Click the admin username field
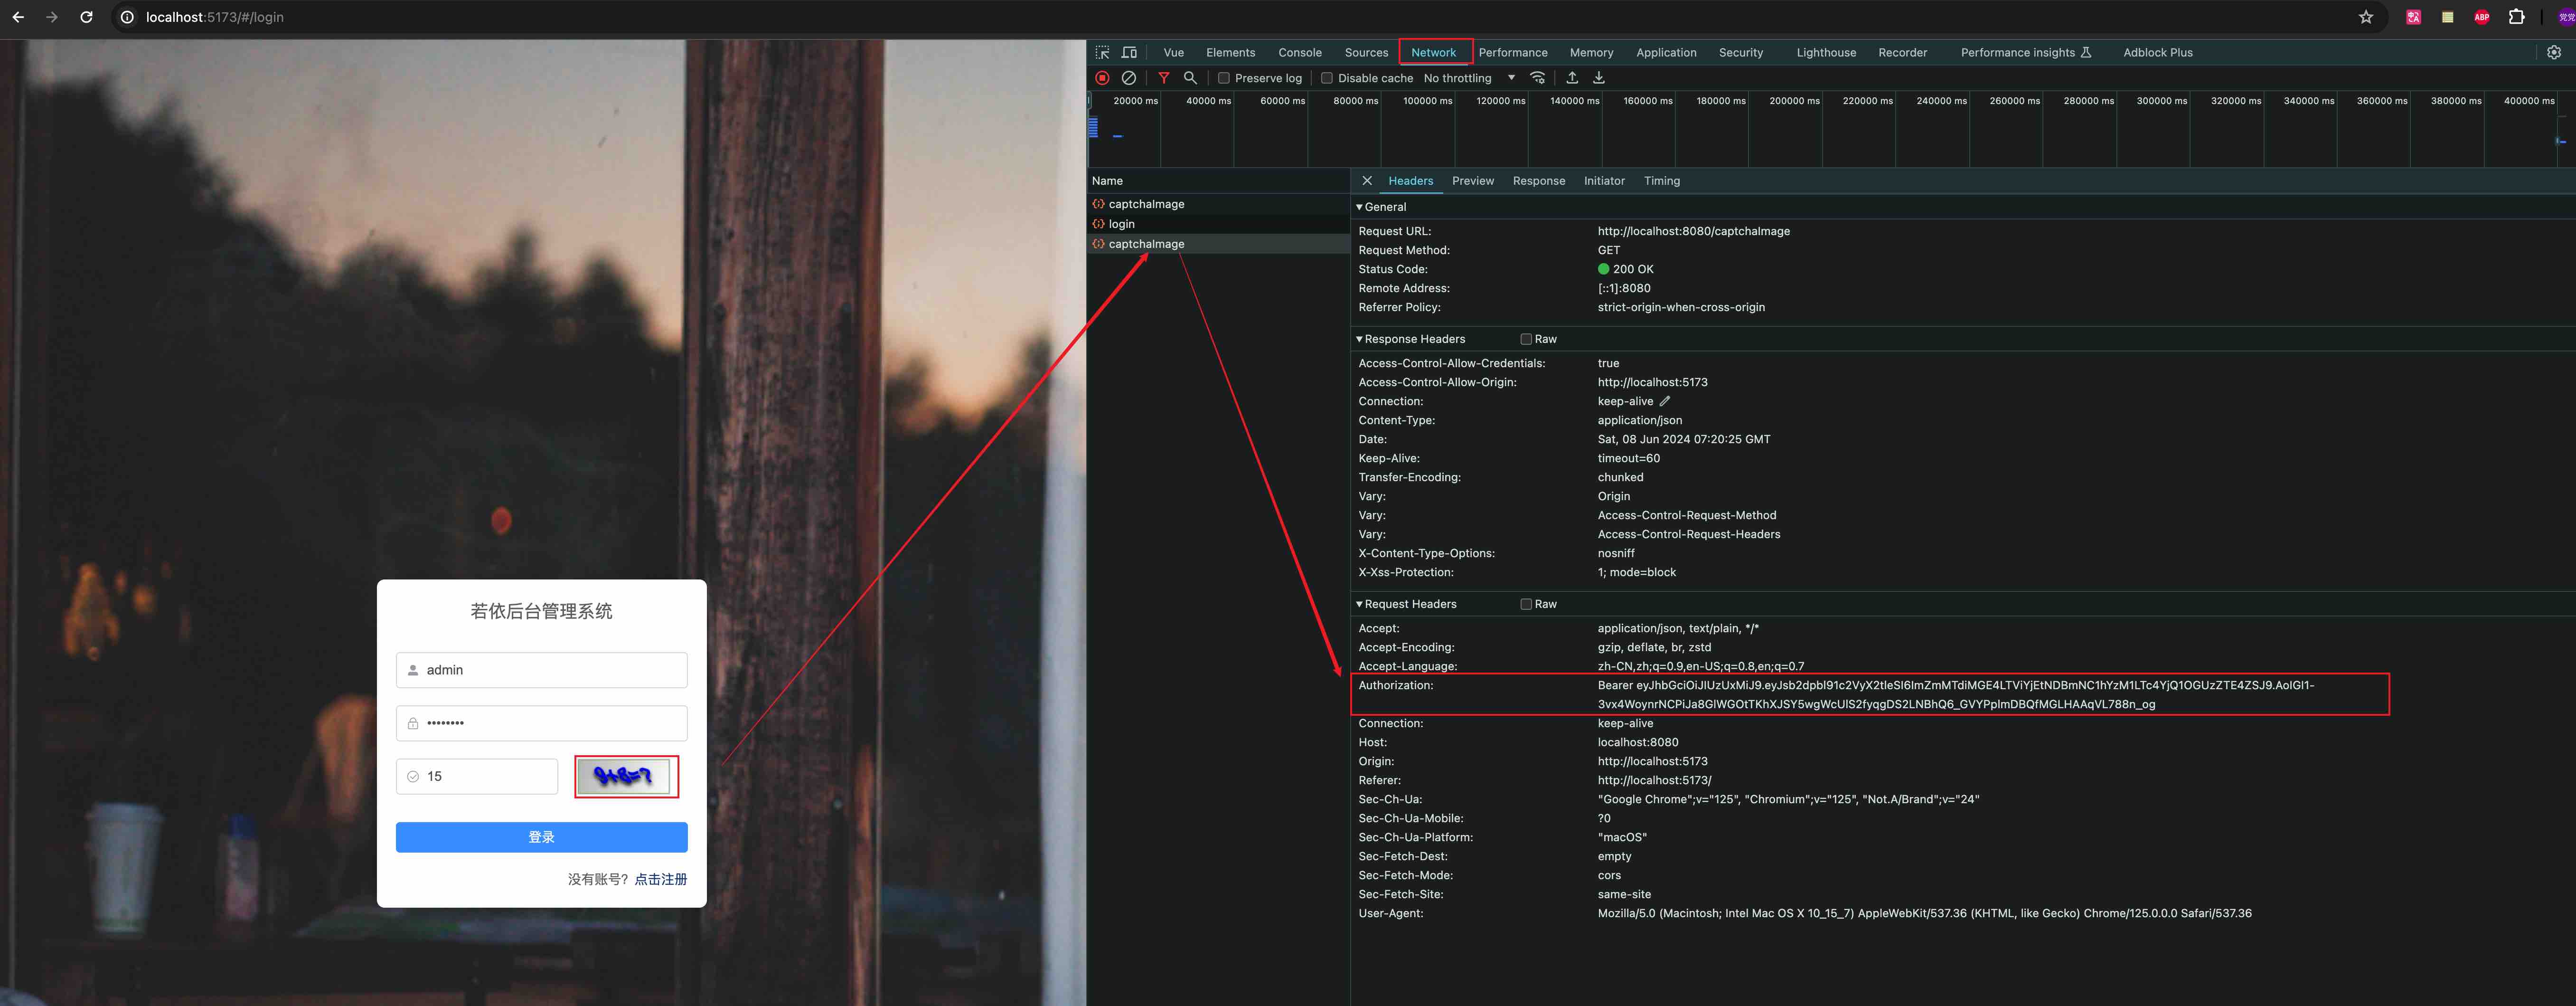Screen dimensions: 2576x1006 (542, 670)
